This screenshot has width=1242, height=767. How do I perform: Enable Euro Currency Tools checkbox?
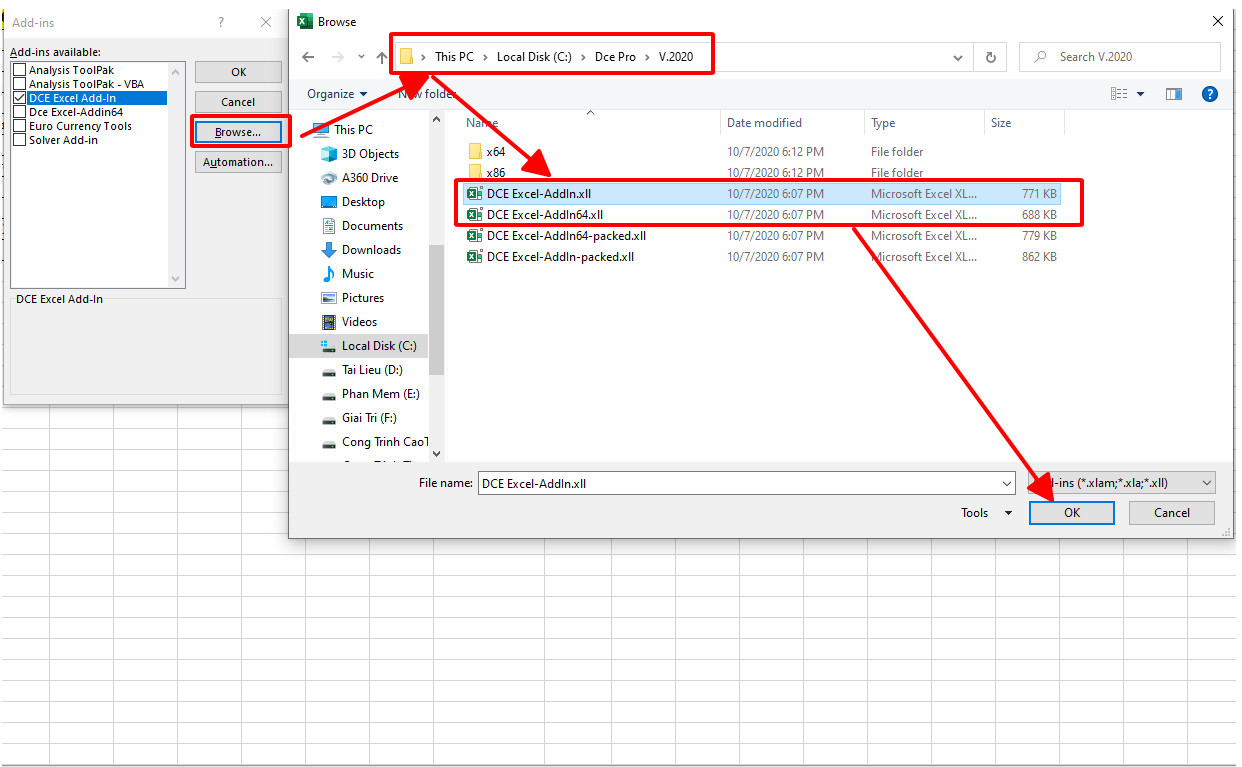tap(19, 126)
